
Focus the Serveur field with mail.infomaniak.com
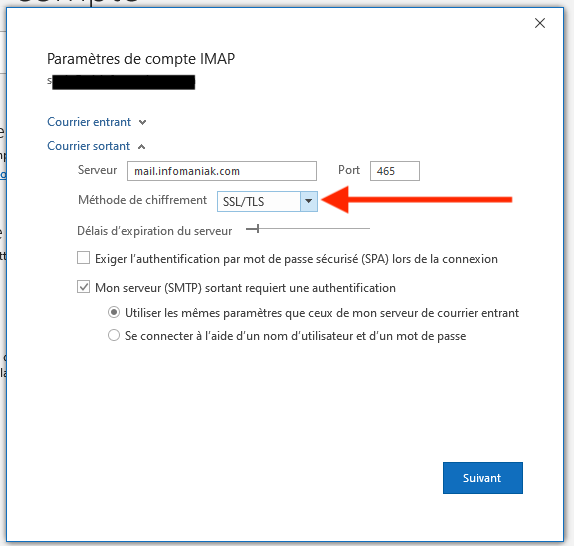tap(222, 171)
